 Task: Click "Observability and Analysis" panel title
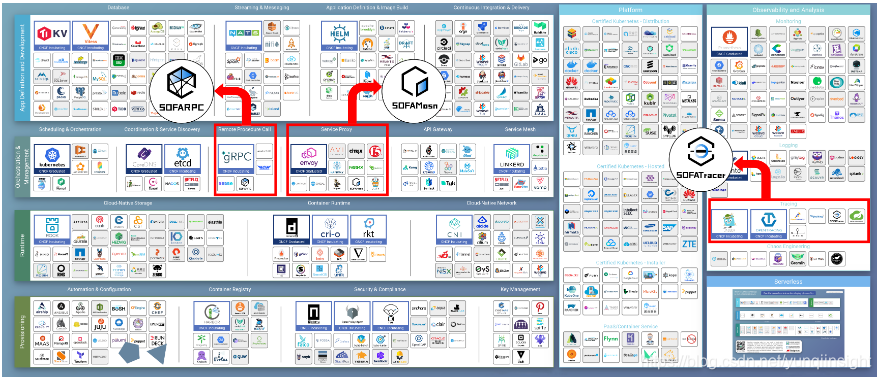pyautogui.click(x=788, y=10)
